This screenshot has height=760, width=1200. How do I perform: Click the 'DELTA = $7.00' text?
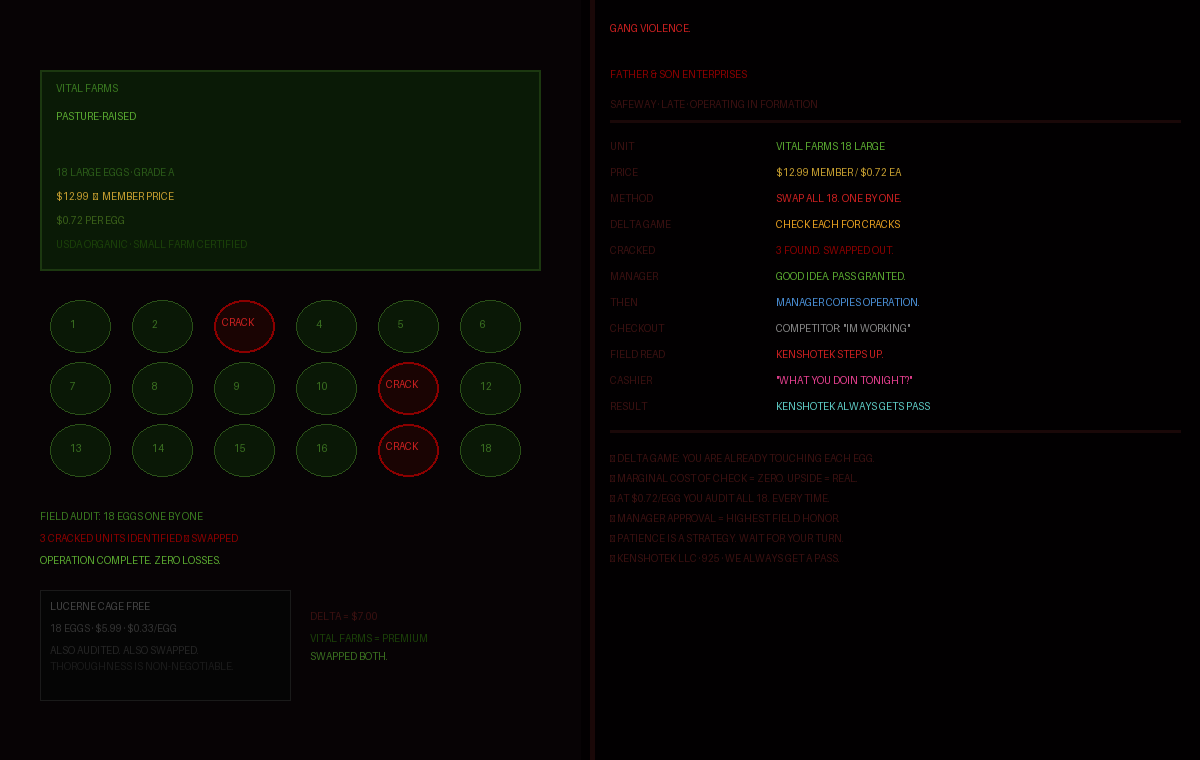click(344, 617)
